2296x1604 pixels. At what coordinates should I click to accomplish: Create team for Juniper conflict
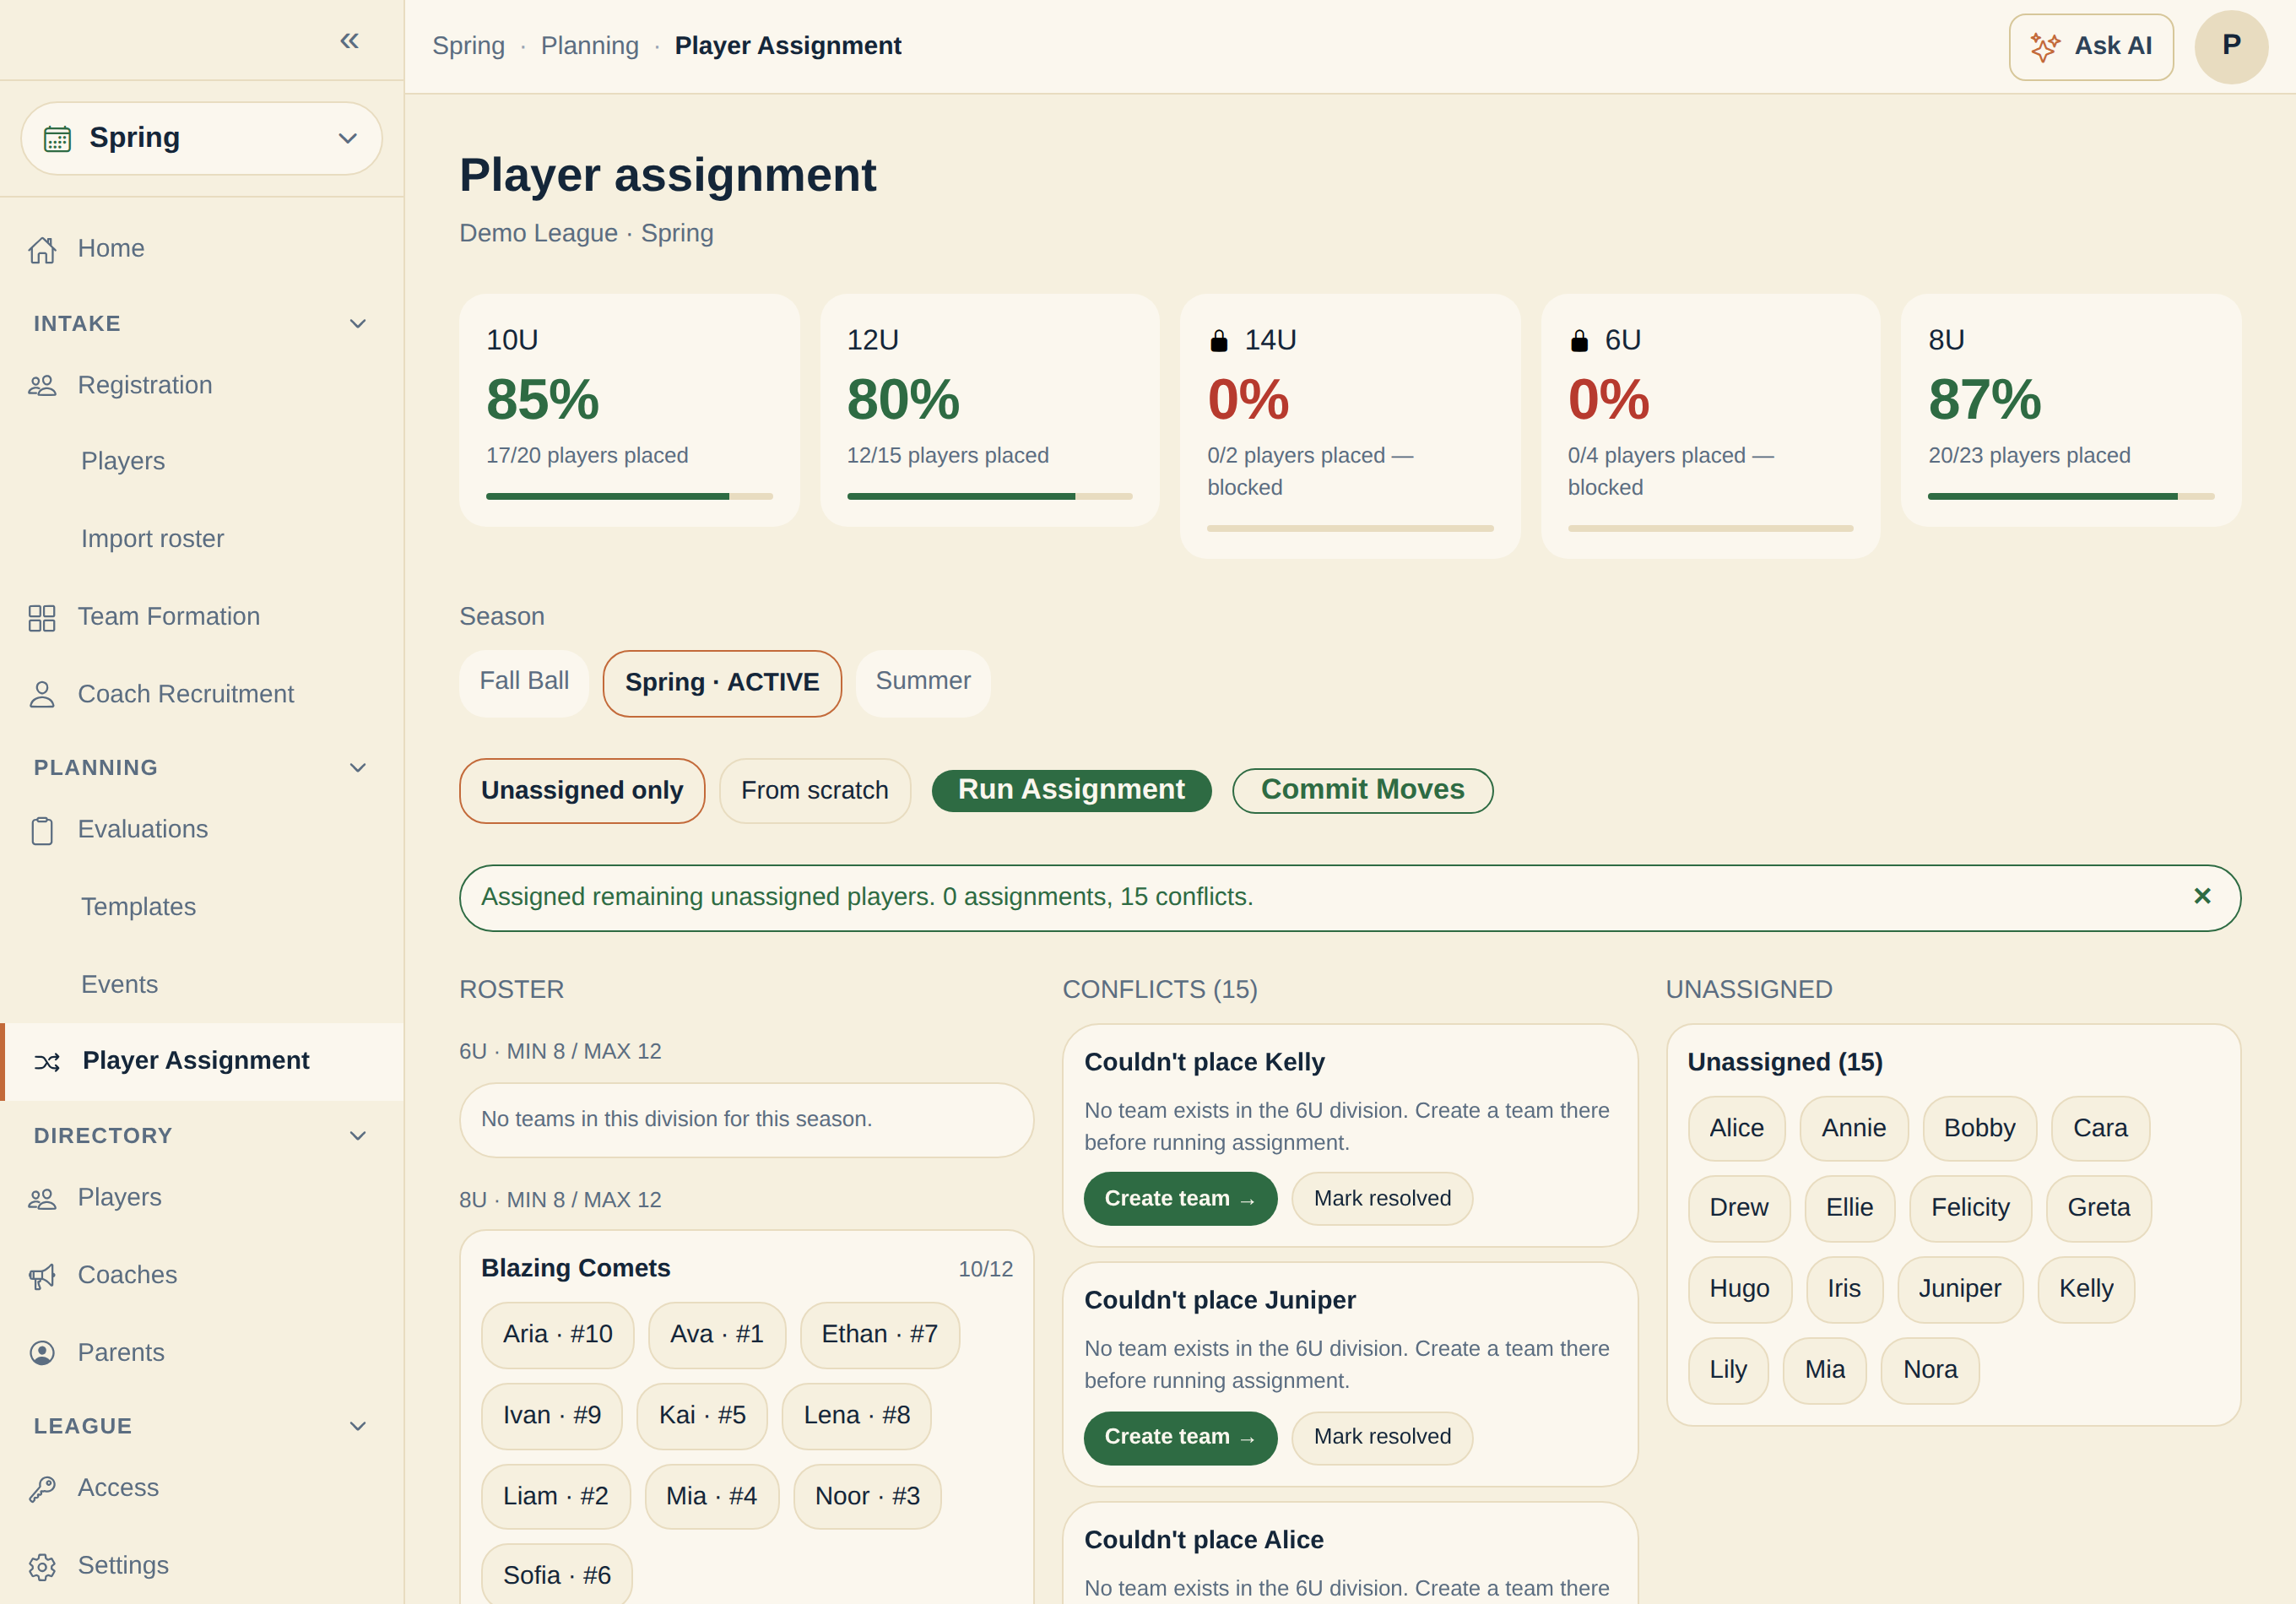[x=1180, y=1438]
